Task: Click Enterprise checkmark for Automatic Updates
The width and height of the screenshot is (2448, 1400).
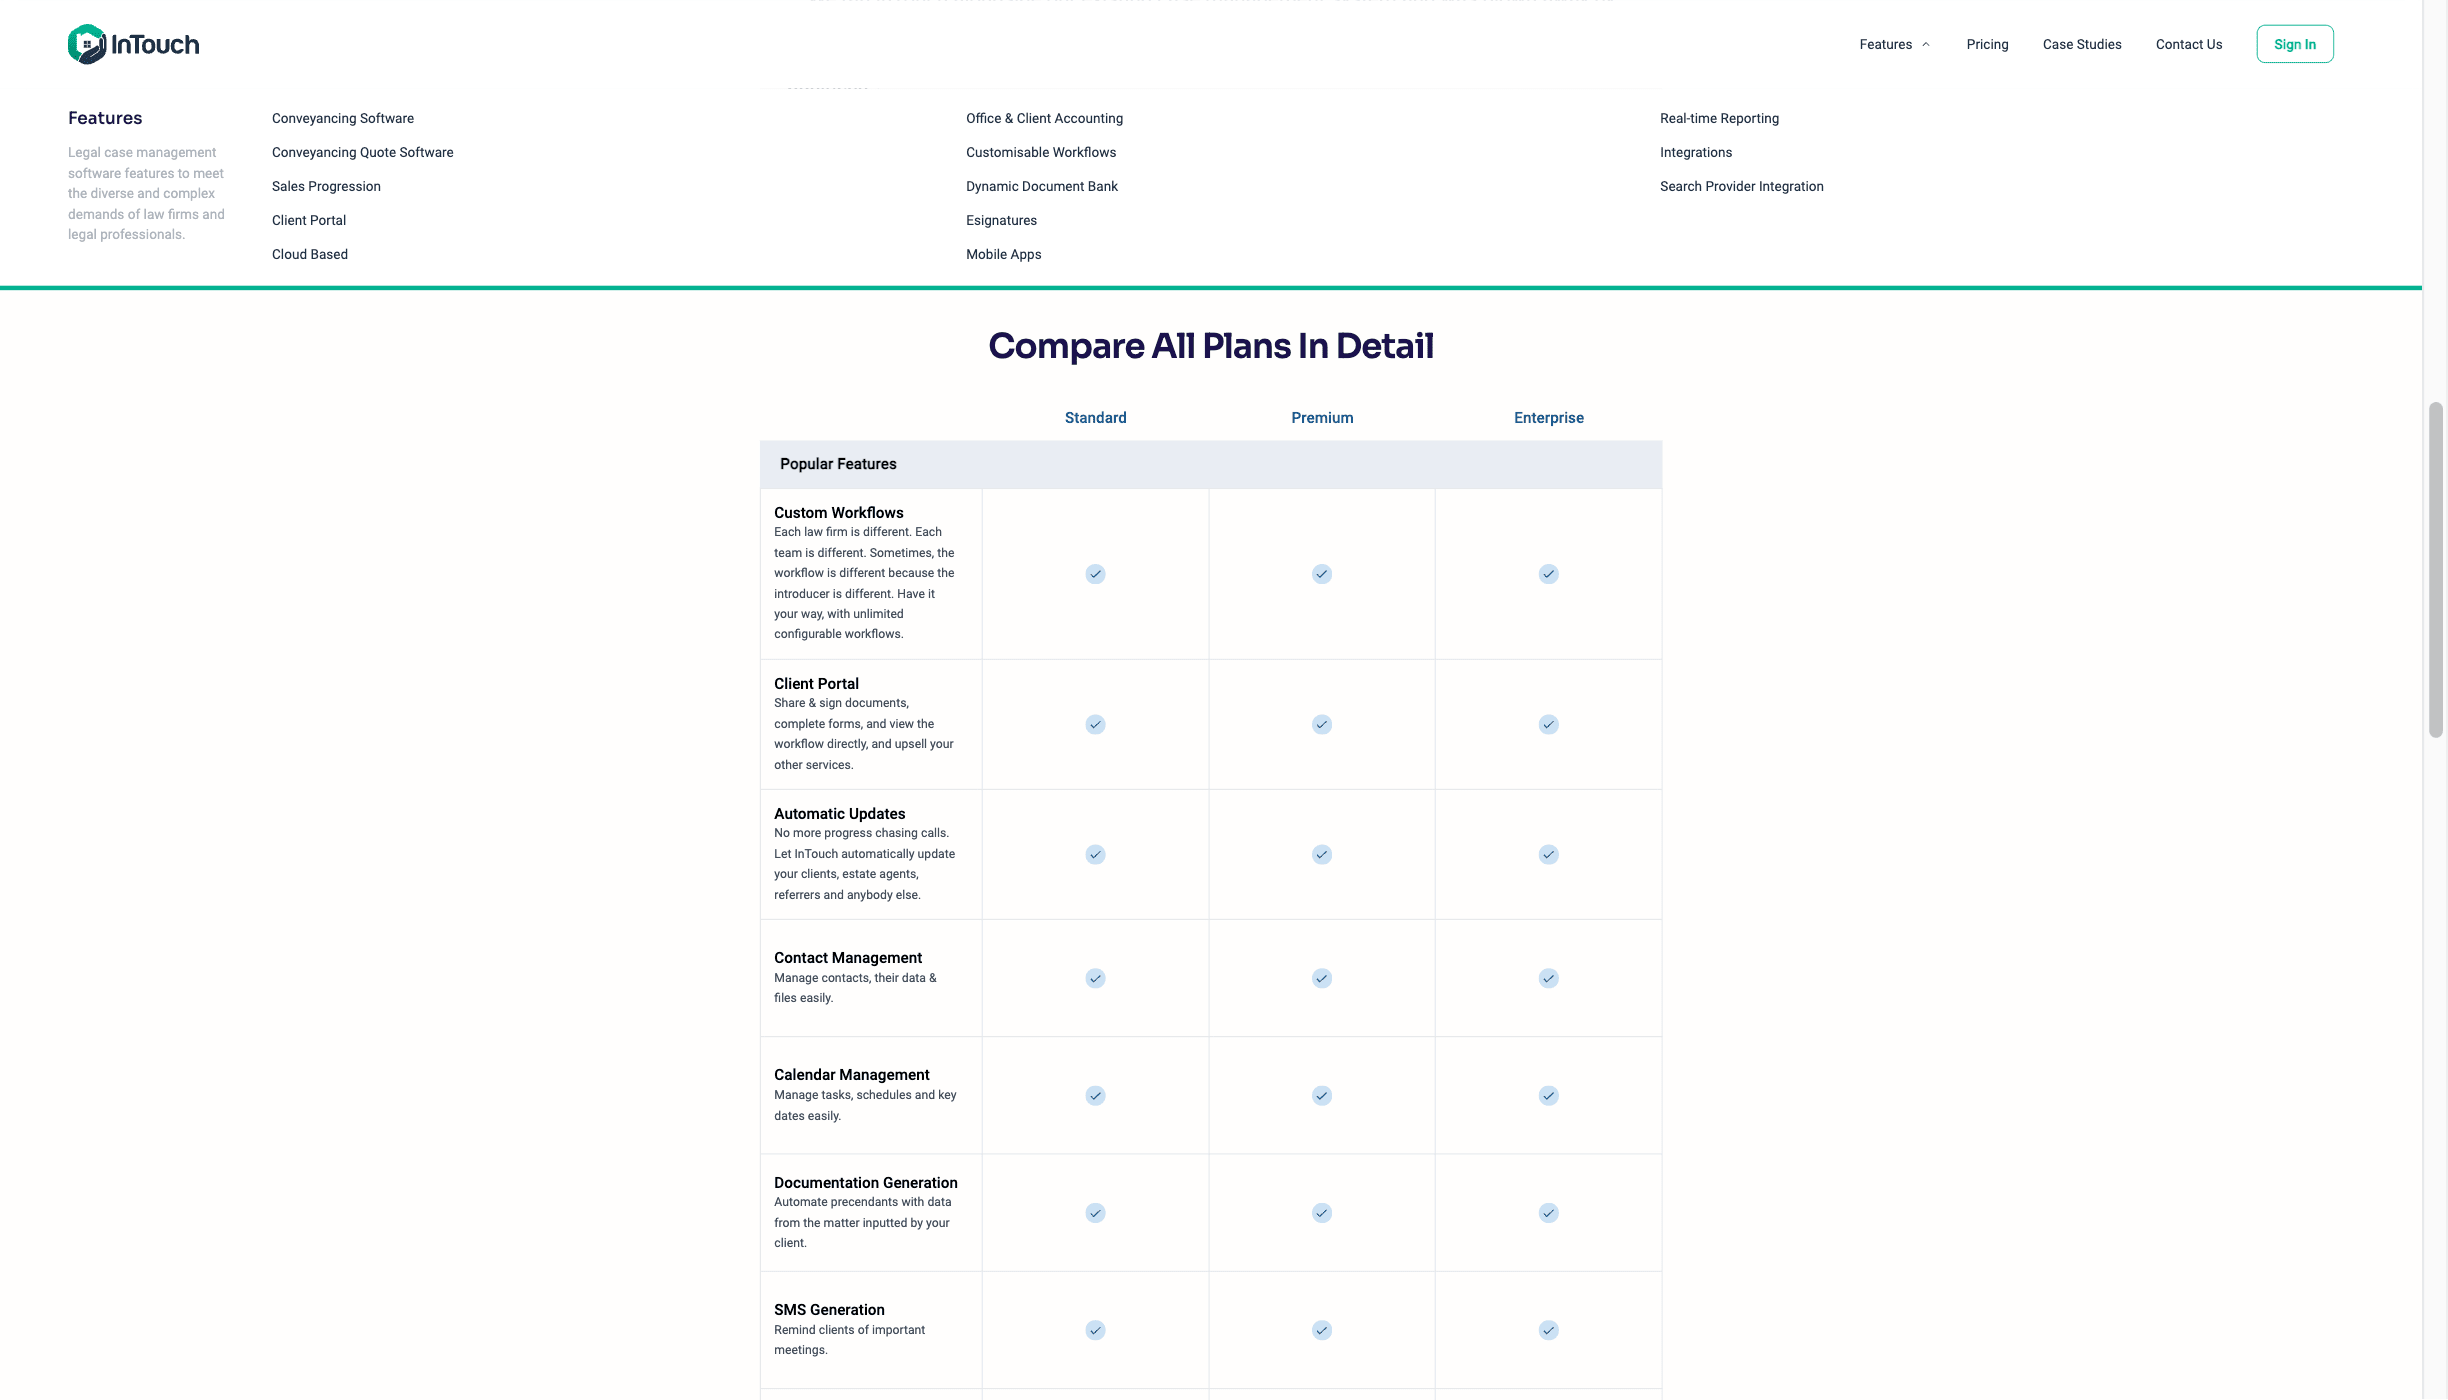Action: pos(1548,854)
